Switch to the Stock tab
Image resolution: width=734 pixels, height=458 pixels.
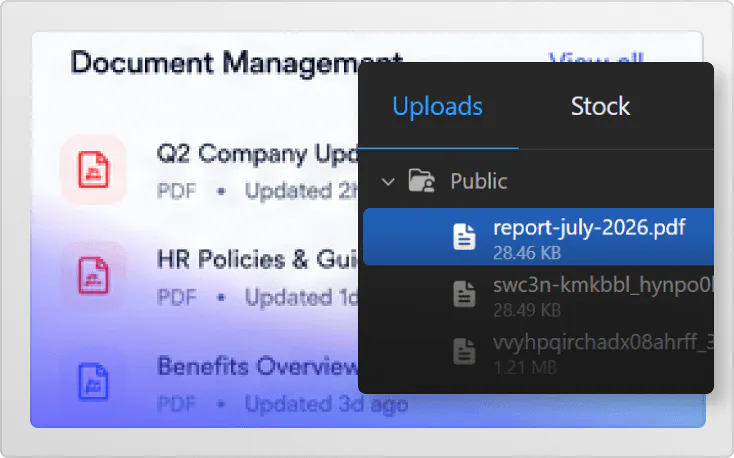[x=600, y=106]
